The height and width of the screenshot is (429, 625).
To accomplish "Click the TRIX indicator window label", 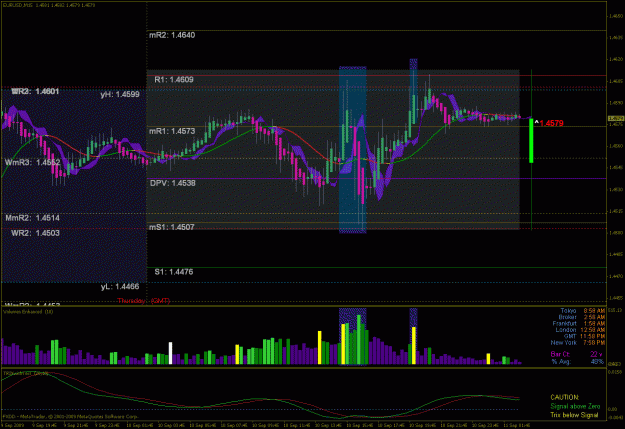I will click(26, 373).
